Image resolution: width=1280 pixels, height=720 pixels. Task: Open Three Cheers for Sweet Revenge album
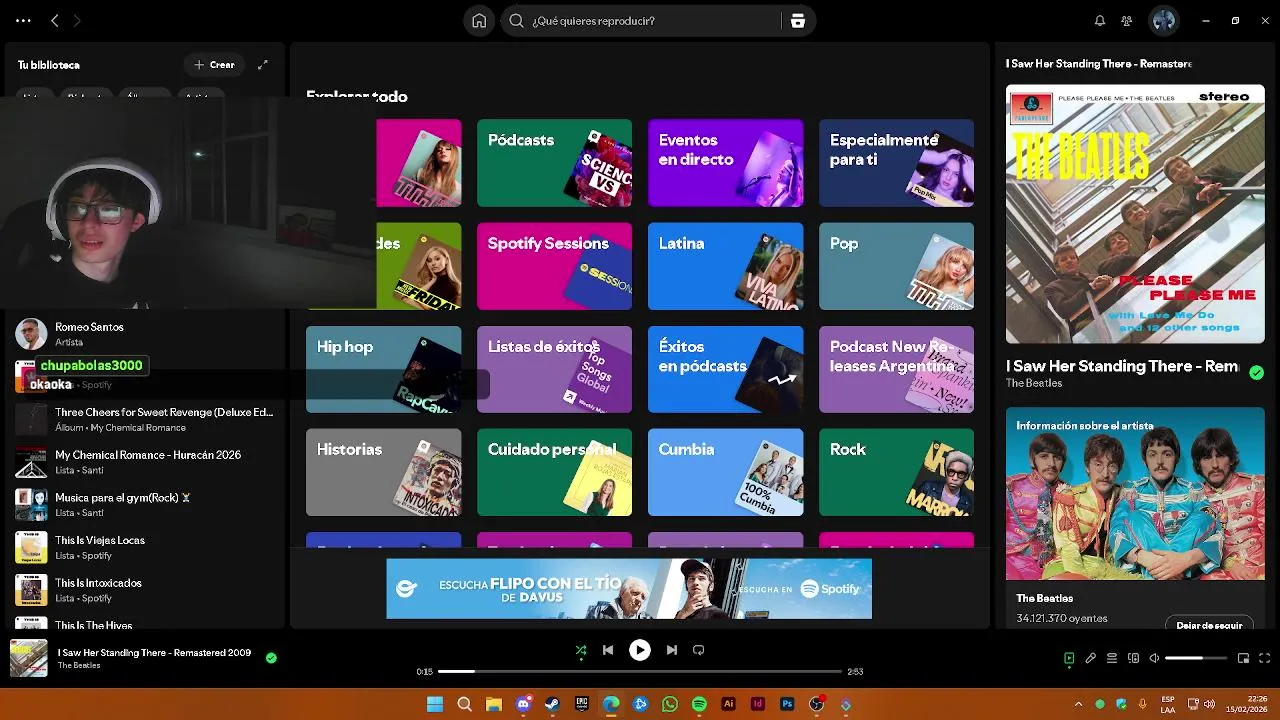[x=145, y=419]
